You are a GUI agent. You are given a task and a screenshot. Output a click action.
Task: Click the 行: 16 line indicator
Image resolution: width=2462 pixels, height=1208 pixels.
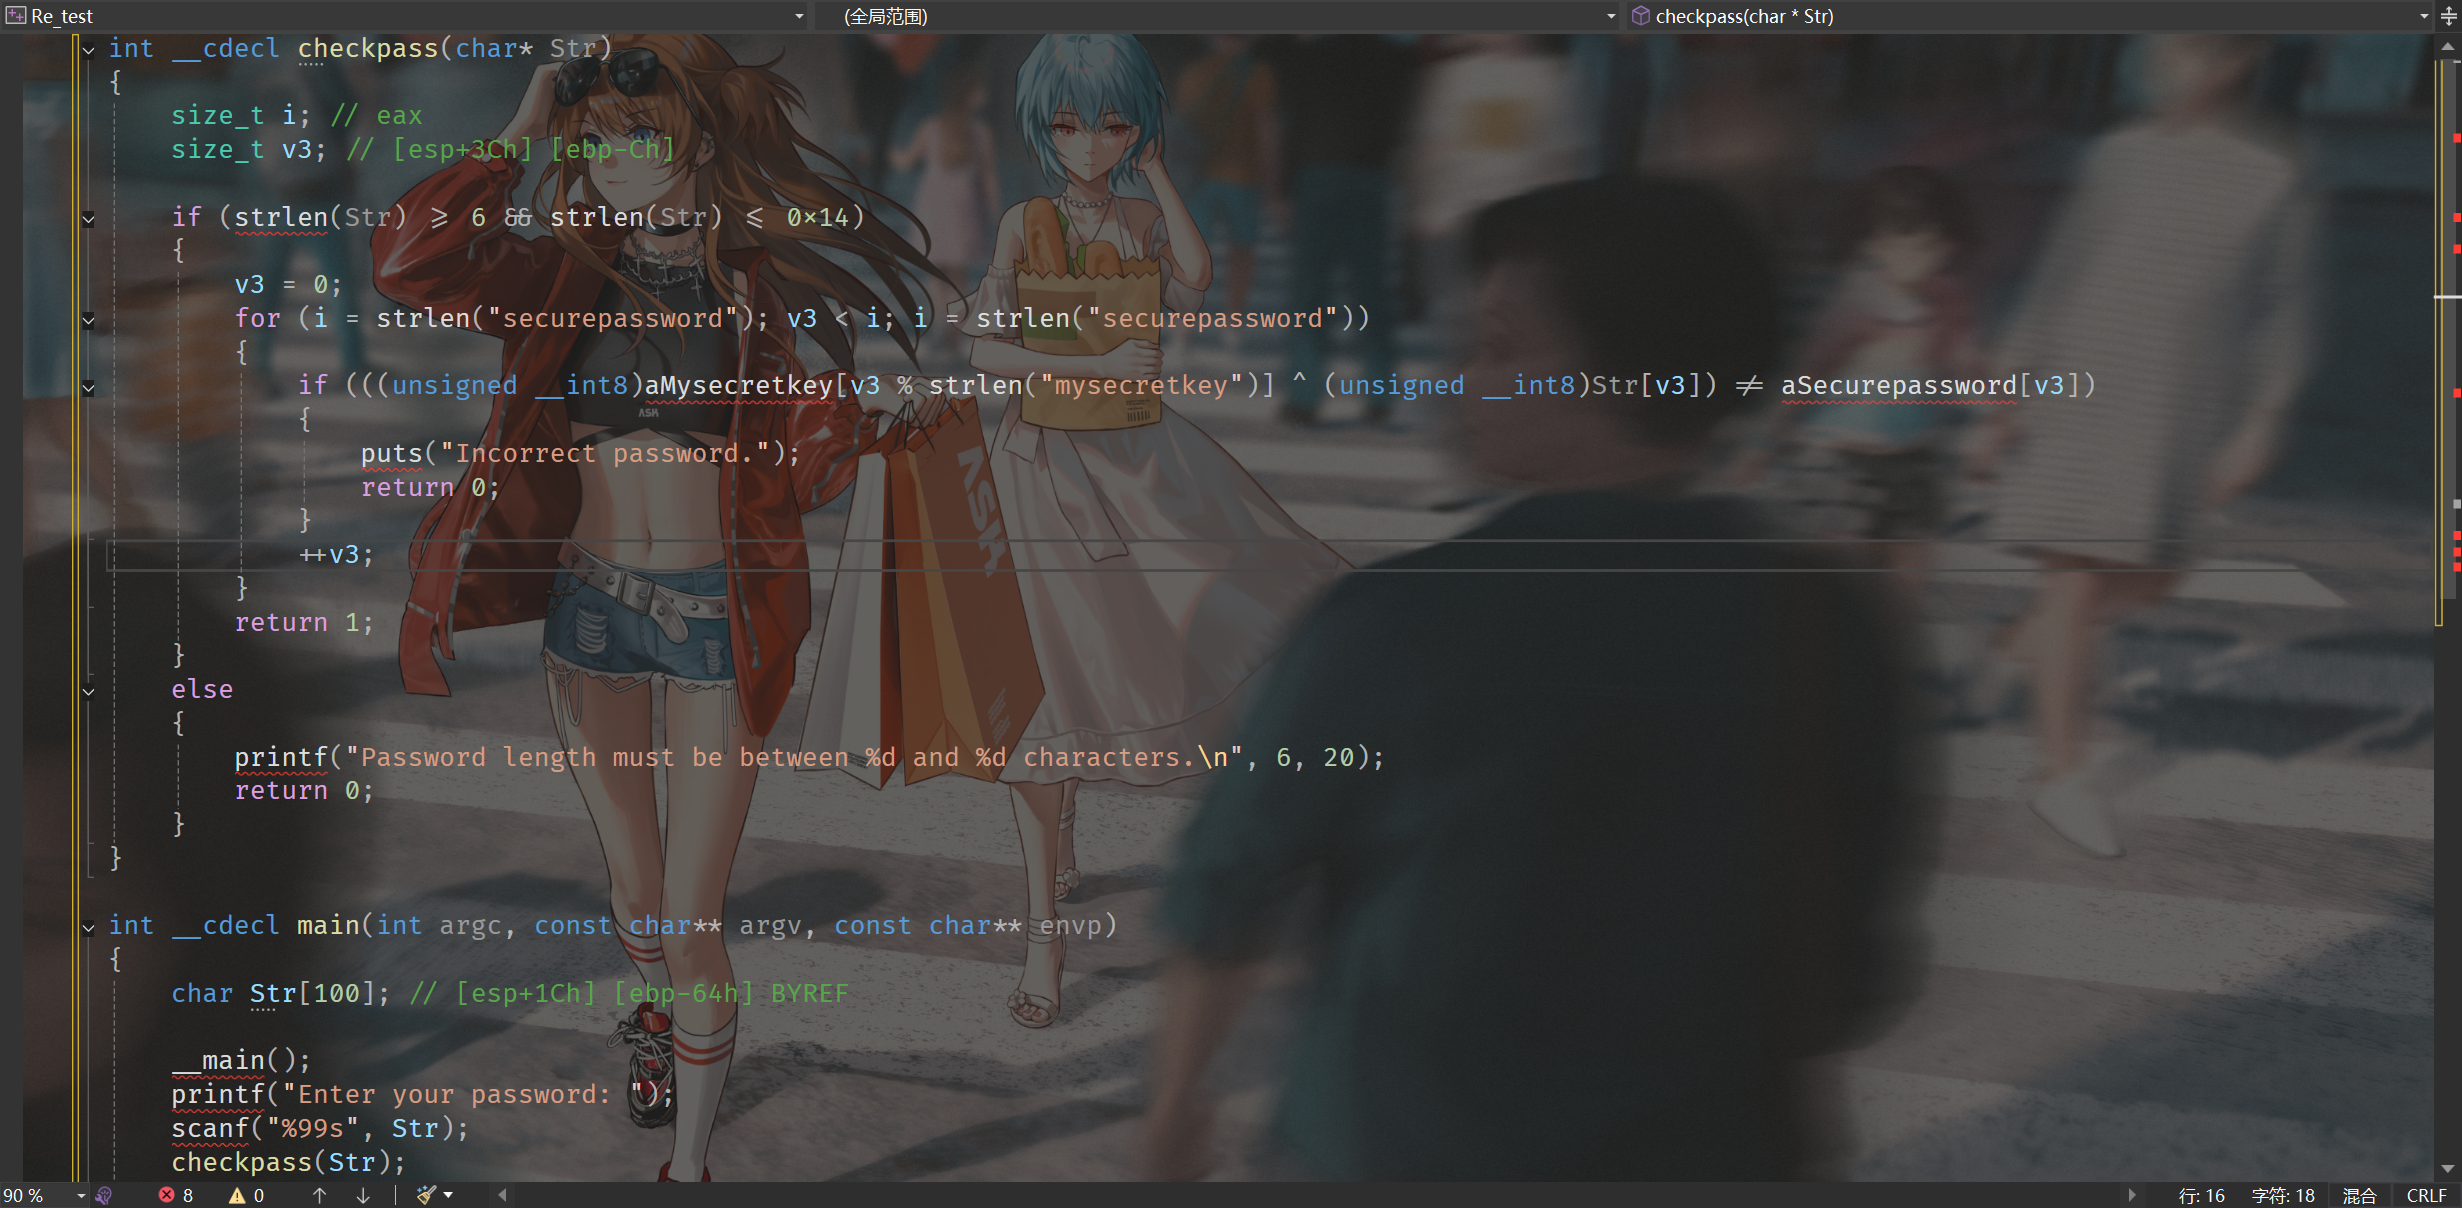[x=2201, y=1195]
